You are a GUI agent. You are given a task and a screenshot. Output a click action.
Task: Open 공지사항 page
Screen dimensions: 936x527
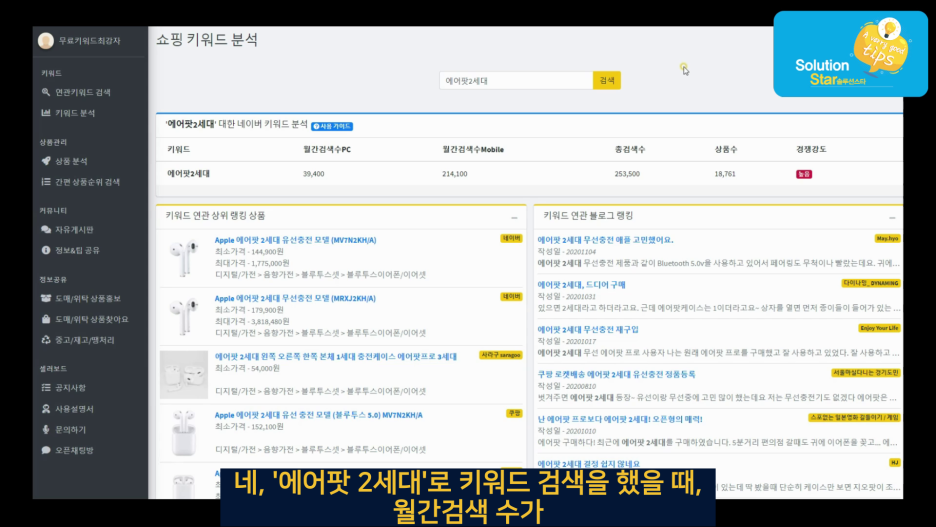70,388
